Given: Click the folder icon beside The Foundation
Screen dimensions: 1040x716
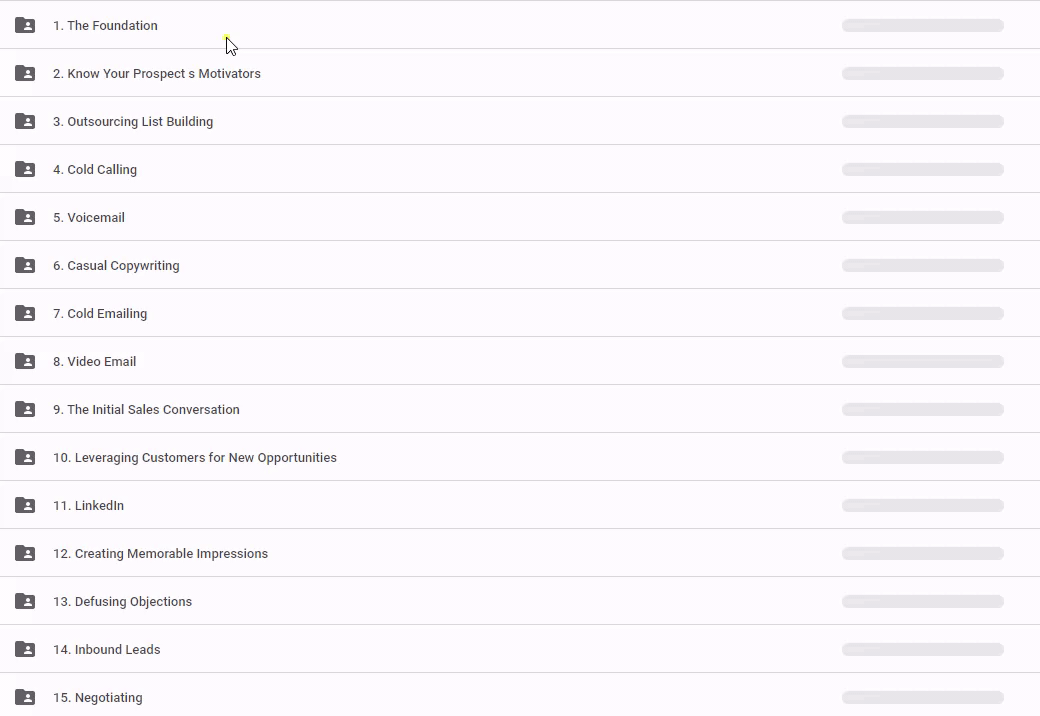Looking at the screenshot, I should coord(25,25).
